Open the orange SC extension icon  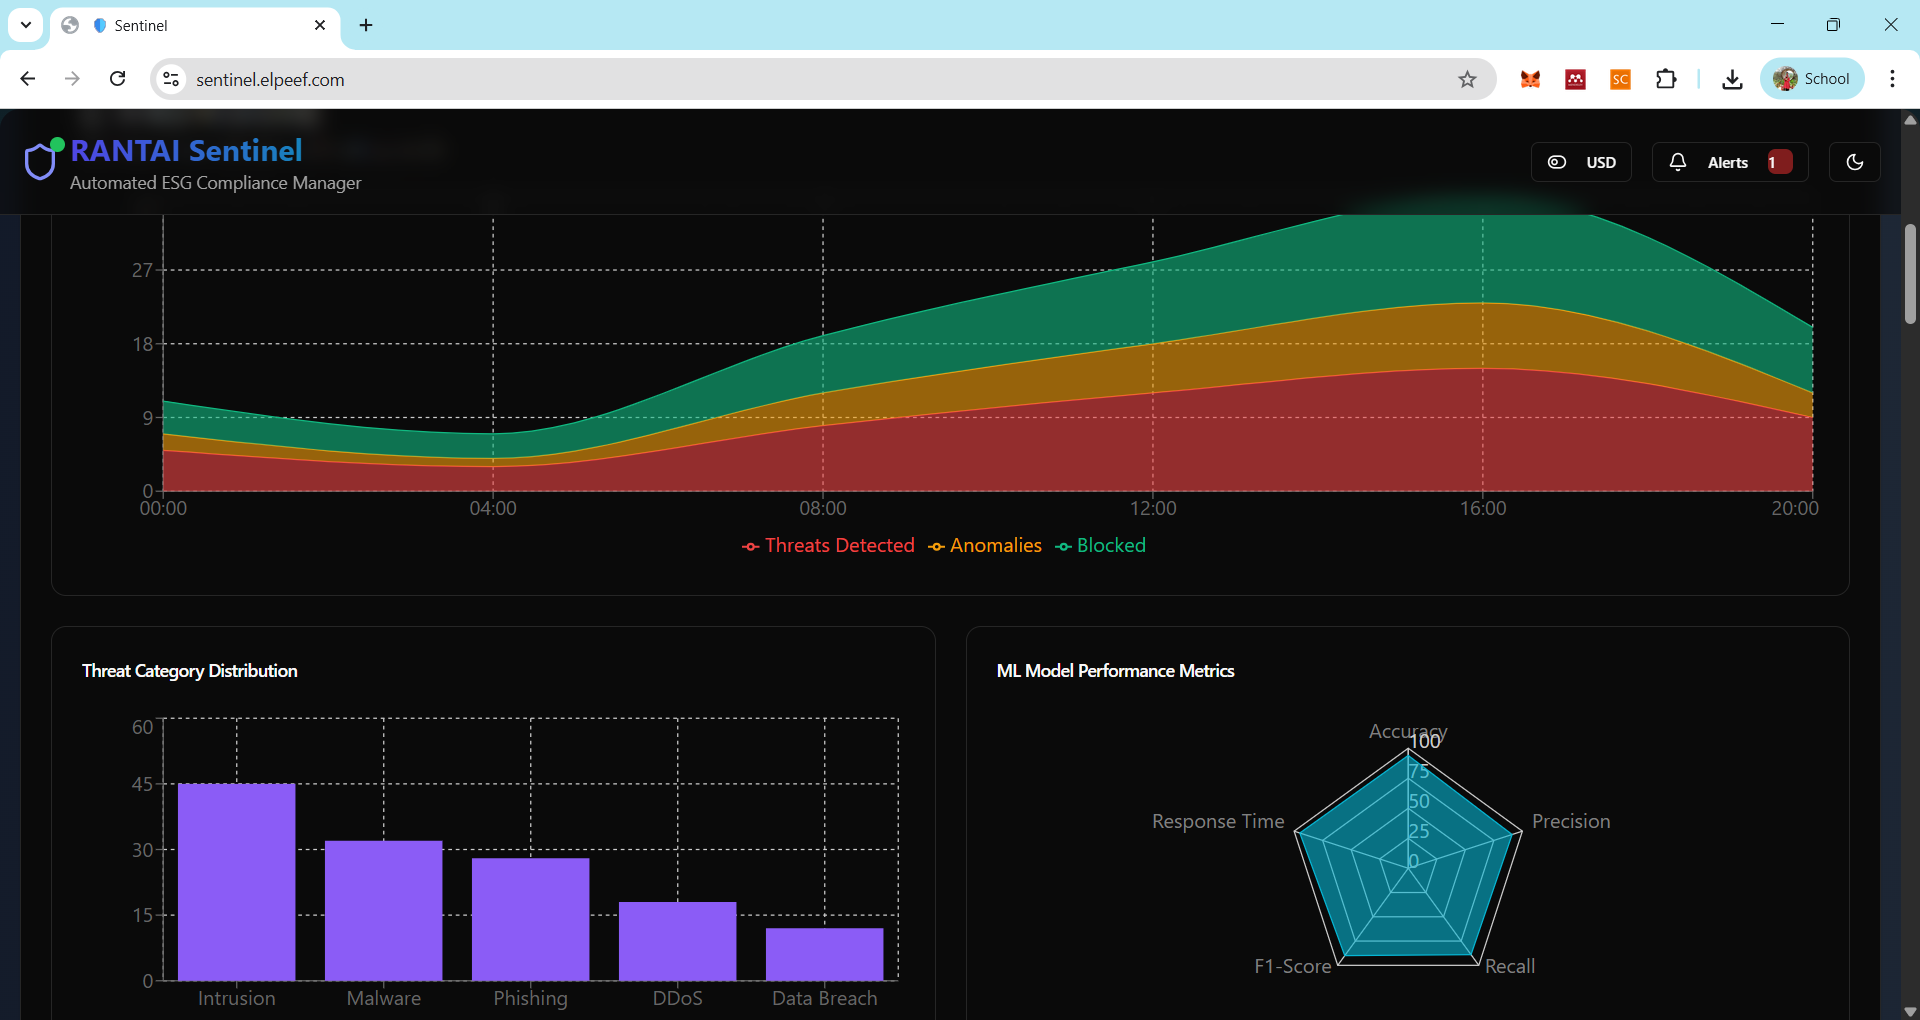pyautogui.click(x=1620, y=79)
